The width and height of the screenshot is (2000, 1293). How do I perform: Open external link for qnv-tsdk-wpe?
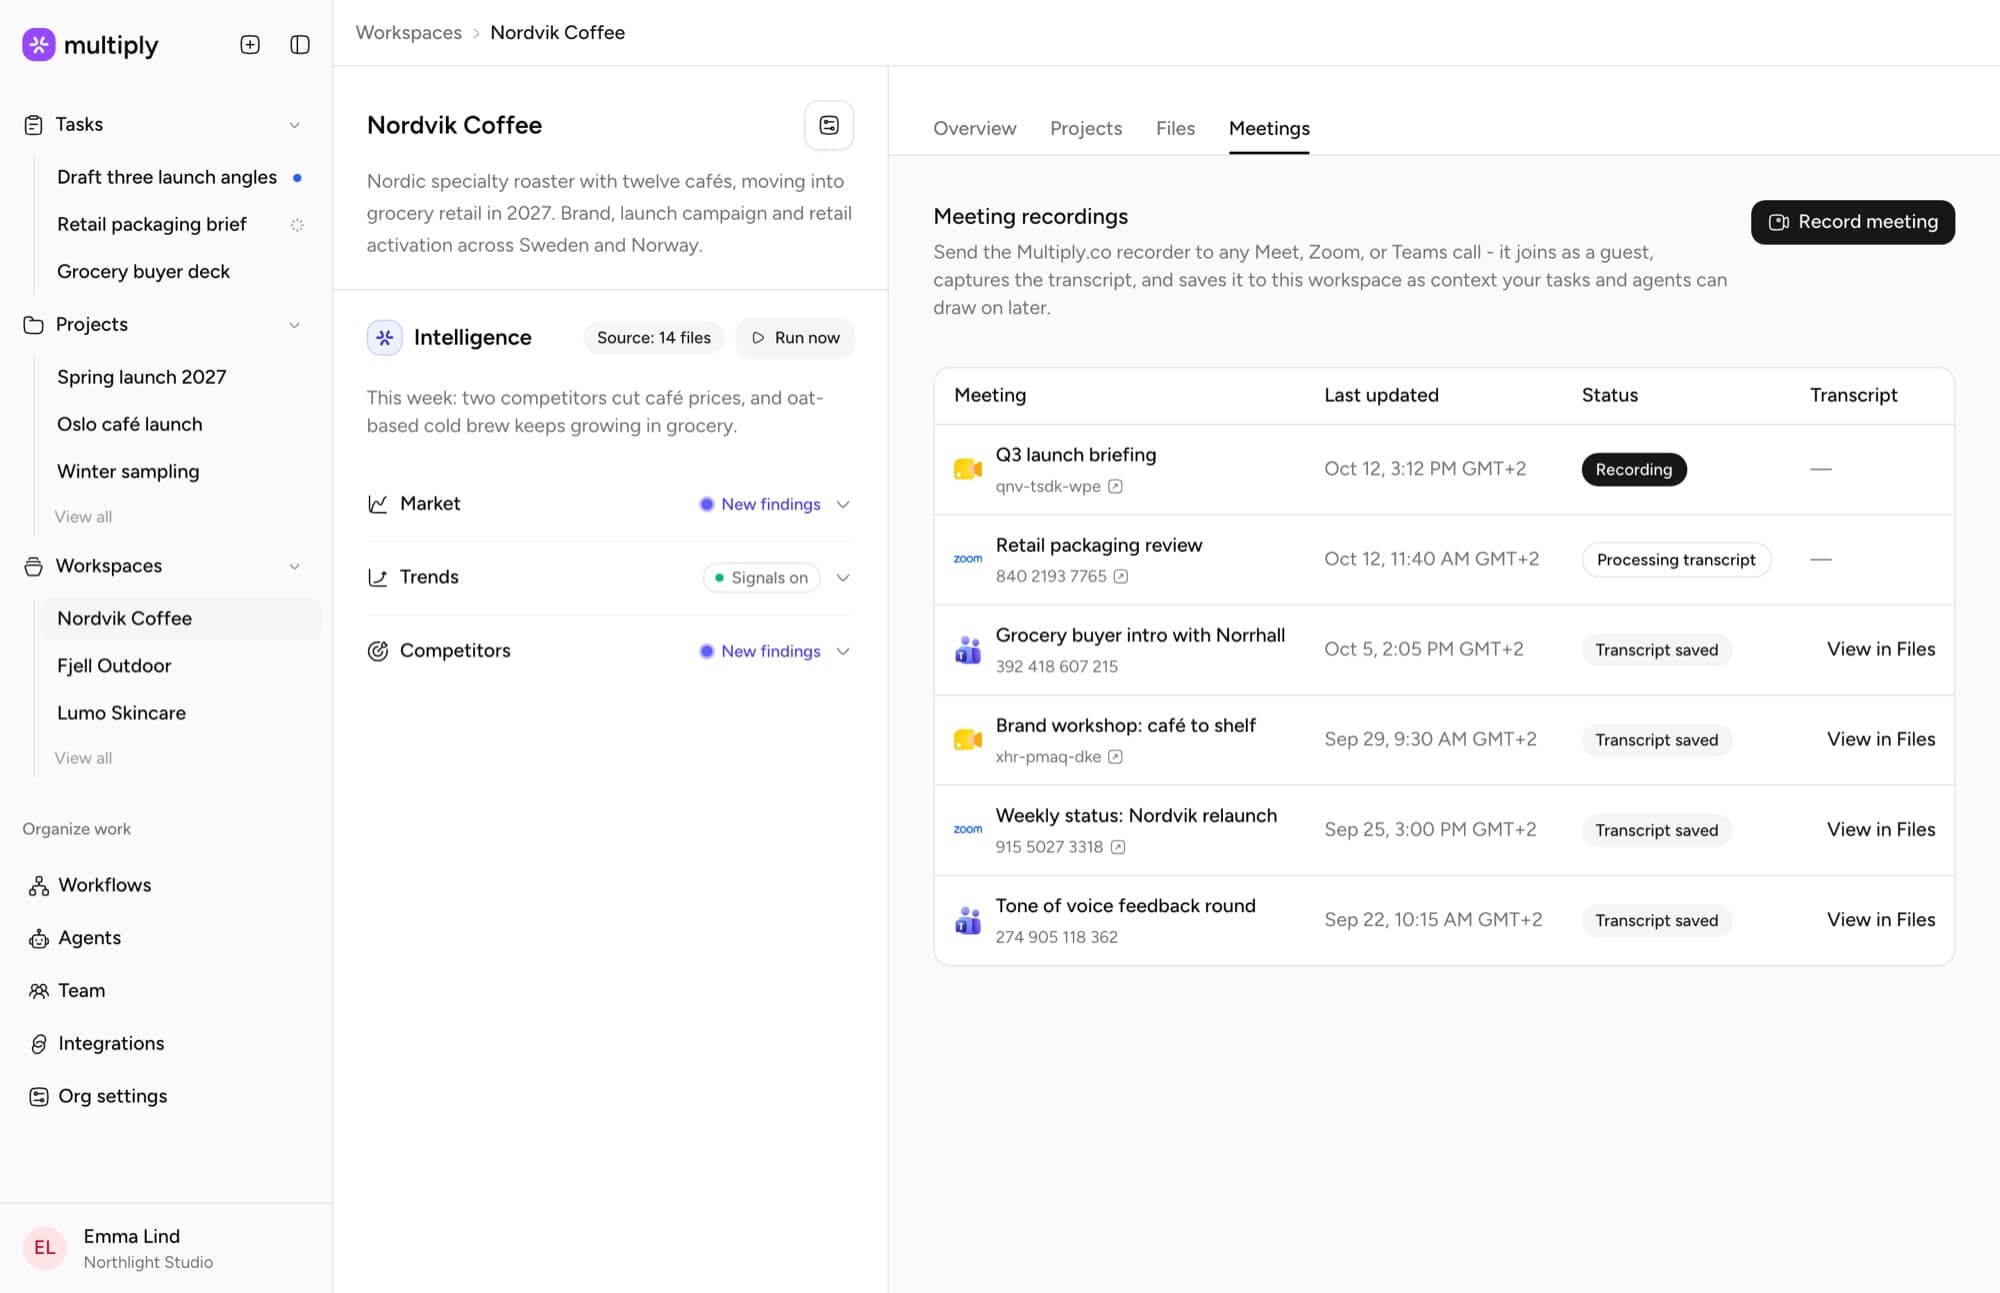click(1115, 486)
